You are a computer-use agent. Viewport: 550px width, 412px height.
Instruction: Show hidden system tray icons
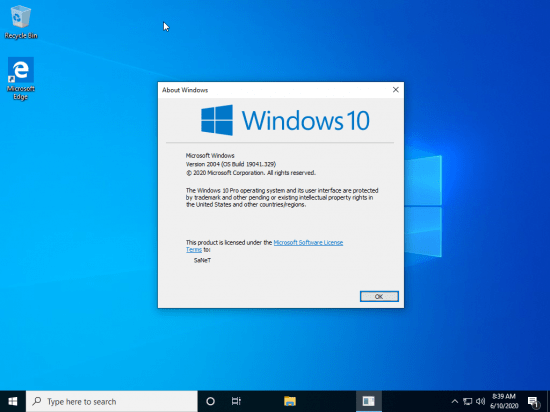(x=454, y=401)
